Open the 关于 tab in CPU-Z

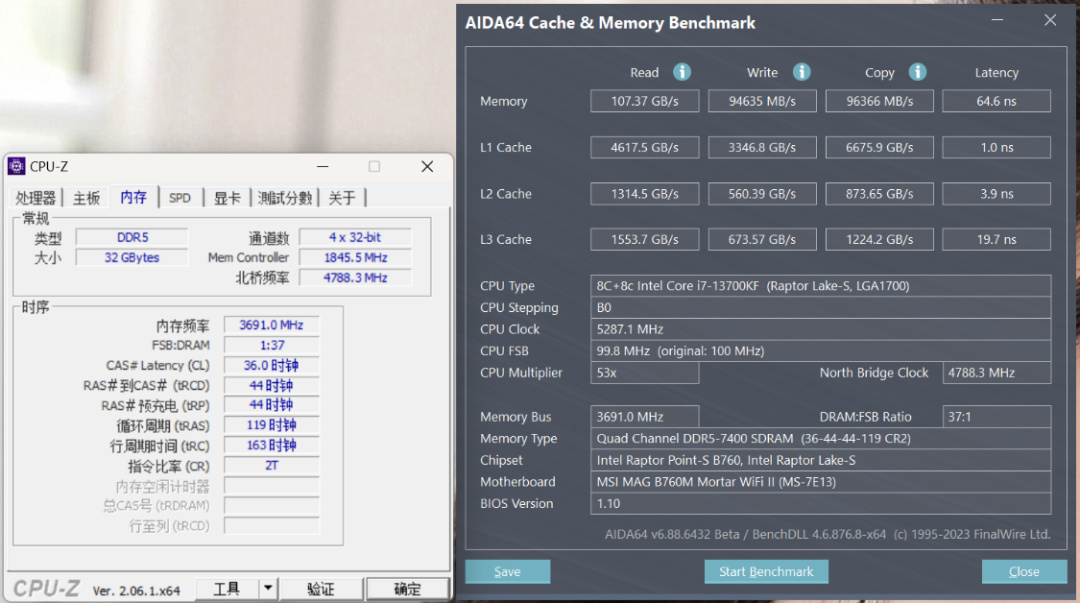[x=342, y=198]
